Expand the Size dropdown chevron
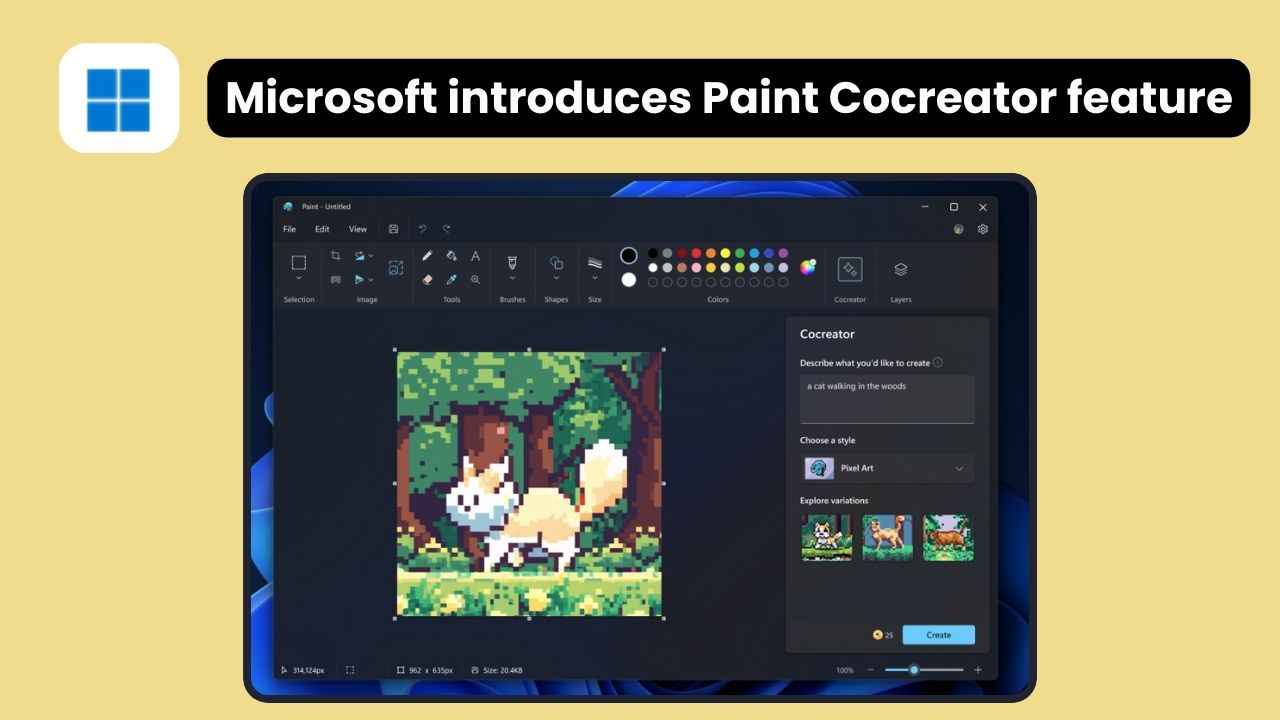This screenshot has width=1280, height=720. tap(595, 278)
